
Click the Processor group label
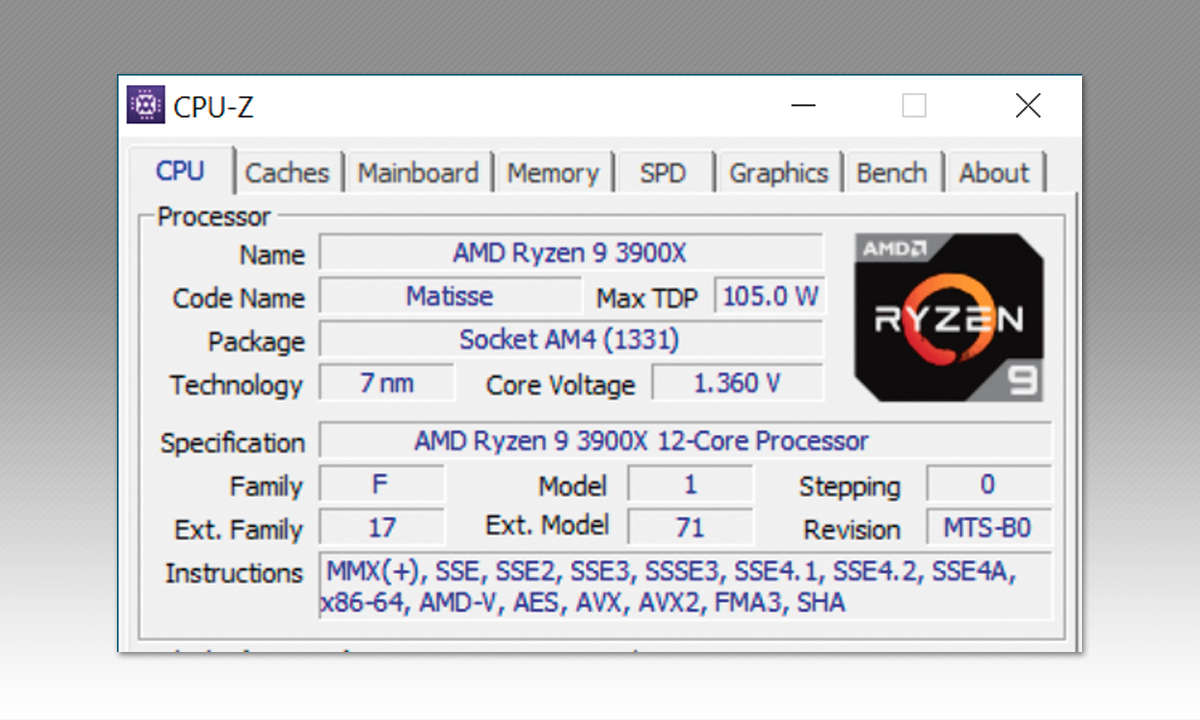click(x=214, y=217)
